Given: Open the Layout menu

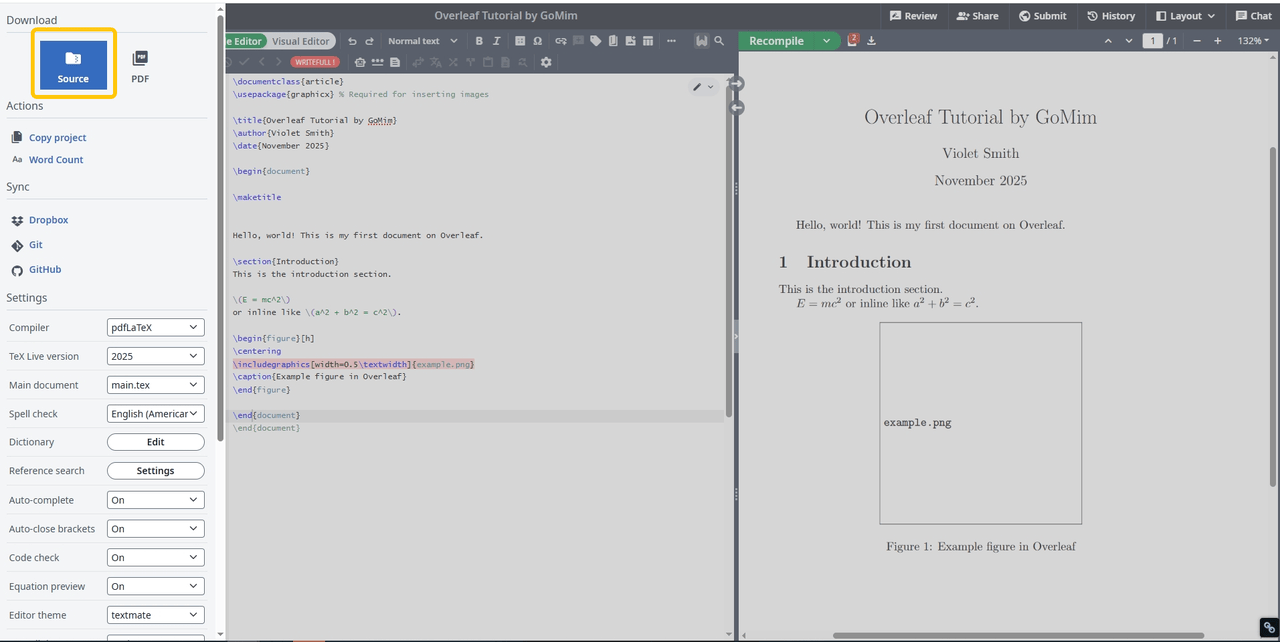Looking at the screenshot, I should click(1184, 15).
